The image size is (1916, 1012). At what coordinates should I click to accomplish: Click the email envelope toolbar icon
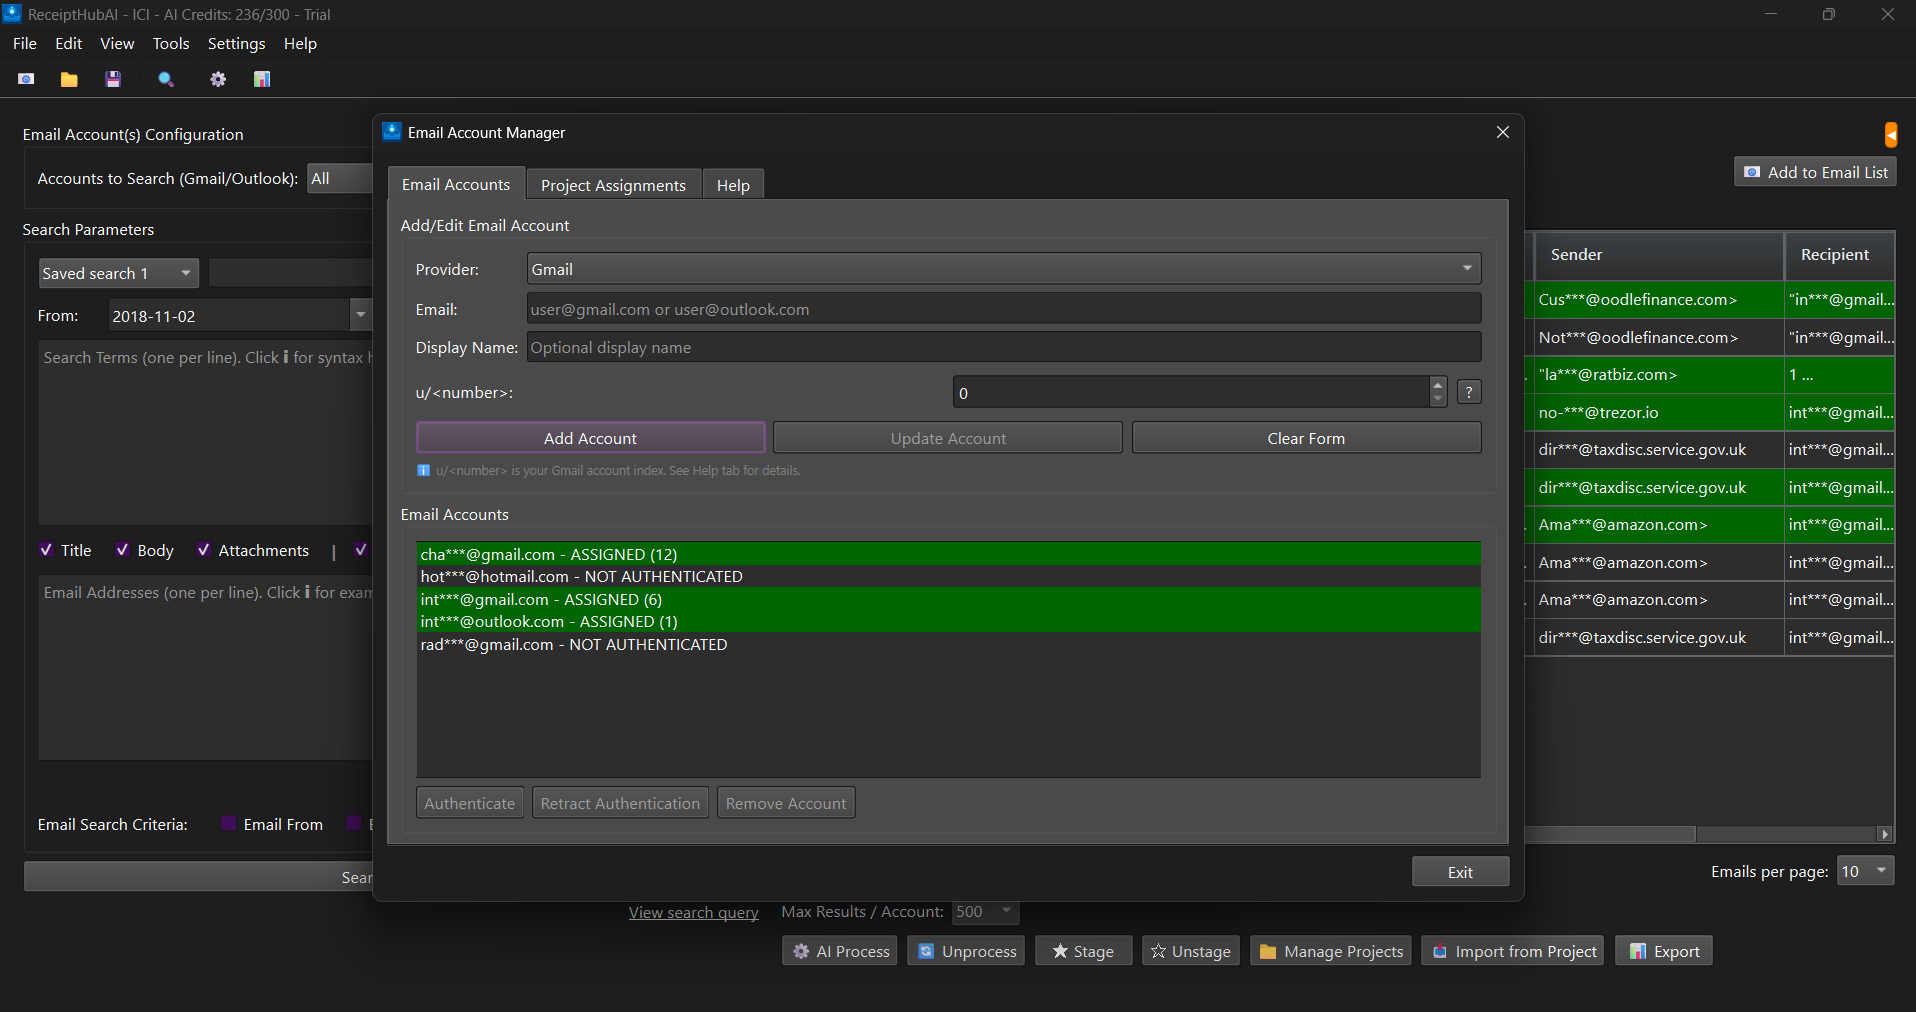(x=26, y=79)
